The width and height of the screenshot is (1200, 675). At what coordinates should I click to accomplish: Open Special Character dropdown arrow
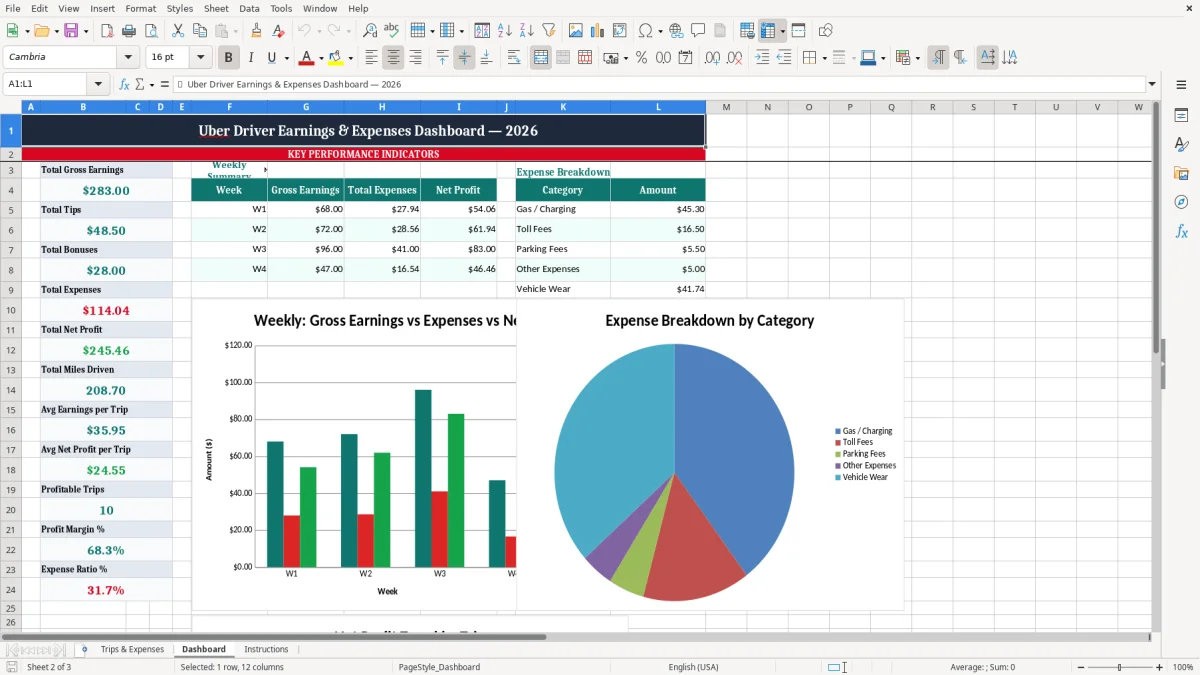tap(658, 31)
